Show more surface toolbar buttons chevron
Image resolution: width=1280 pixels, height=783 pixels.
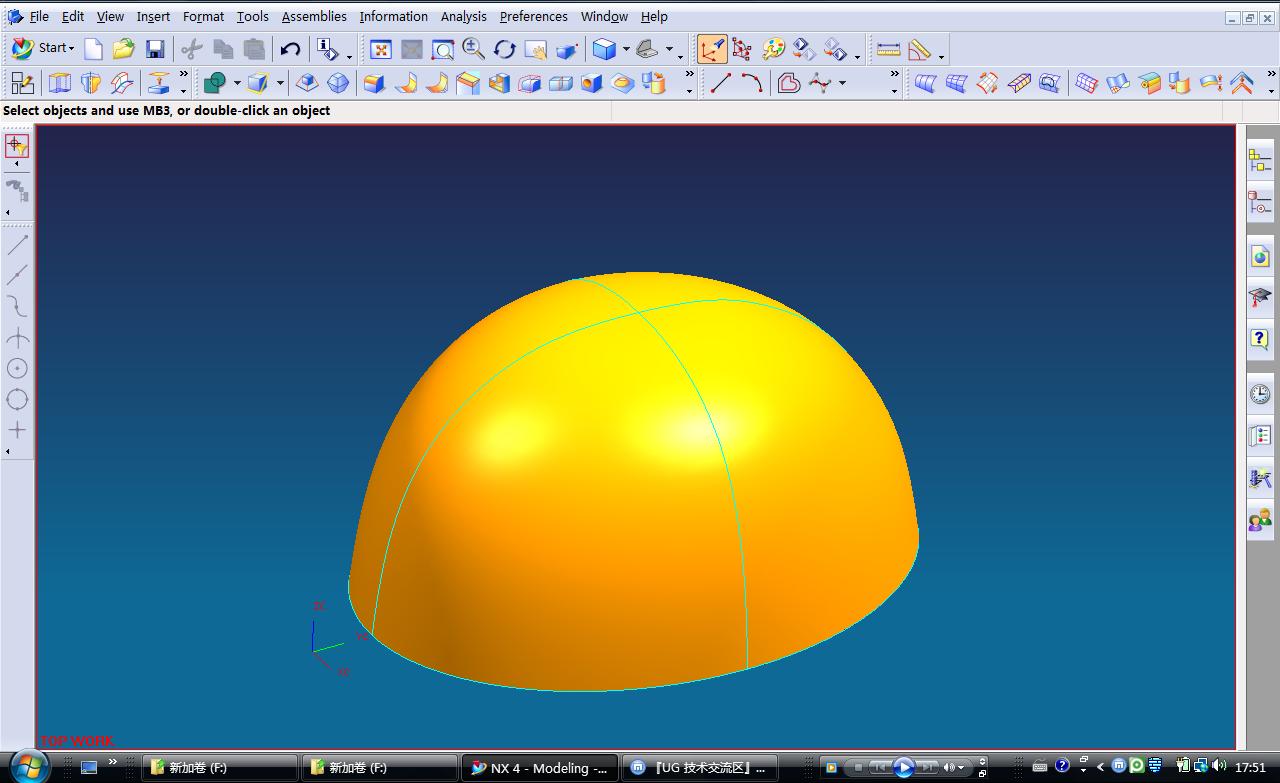point(1271,75)
